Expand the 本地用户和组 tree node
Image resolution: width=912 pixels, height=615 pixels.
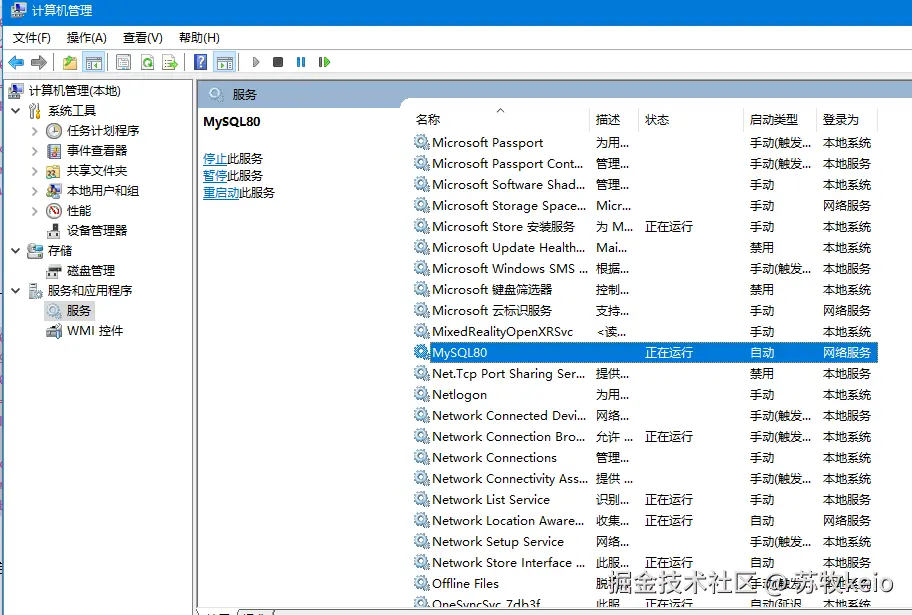point(34,191)
